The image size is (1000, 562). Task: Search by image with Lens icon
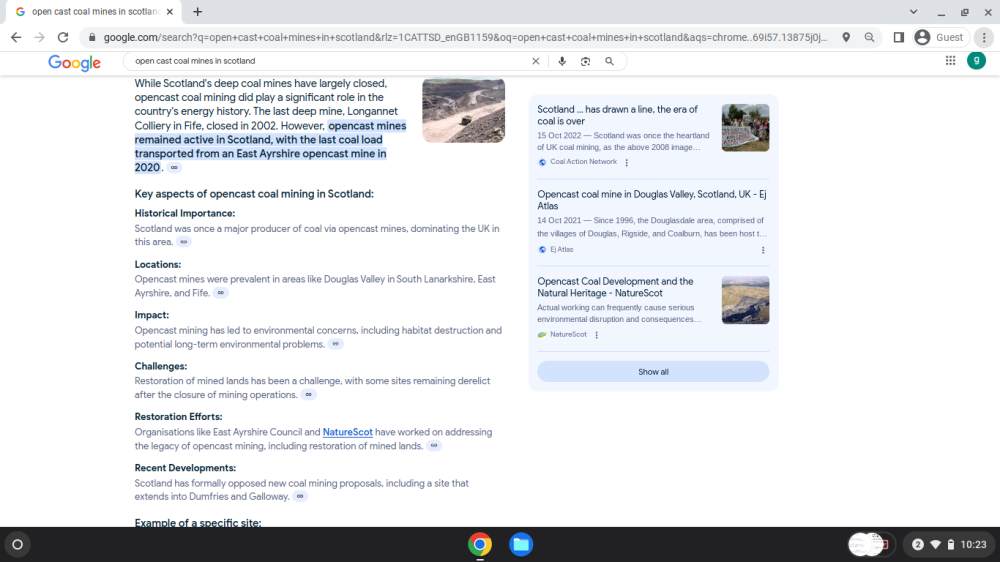click(x=585, y=61)
